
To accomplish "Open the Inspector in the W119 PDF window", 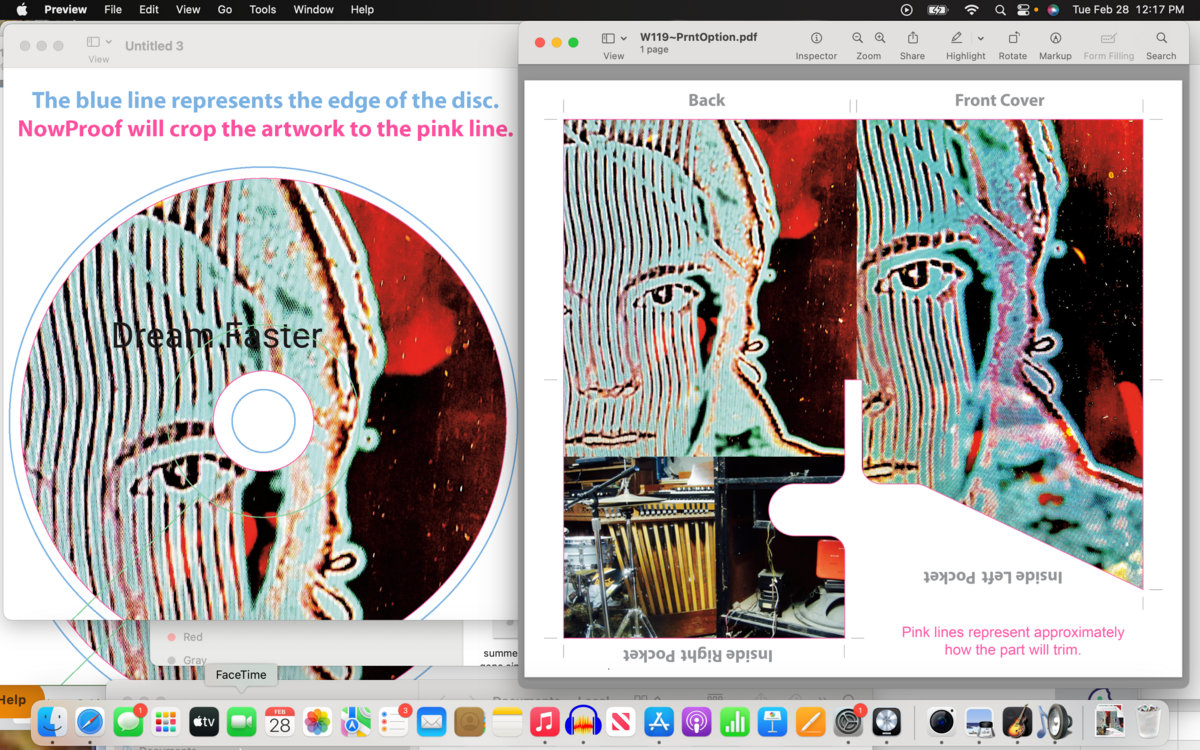I will tap(816, 38).
